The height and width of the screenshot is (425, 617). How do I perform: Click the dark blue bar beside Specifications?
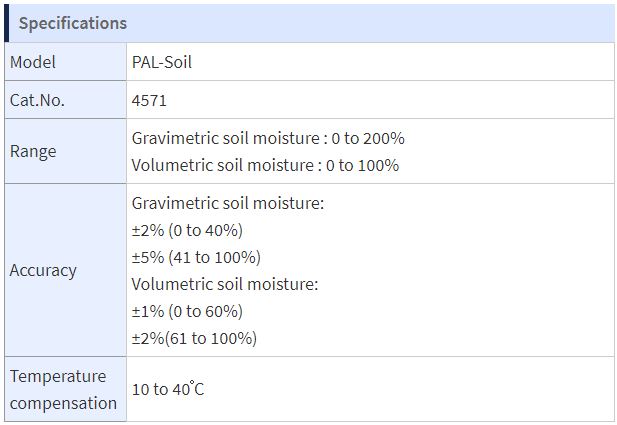pyautogui.click(x=7, y=23)
